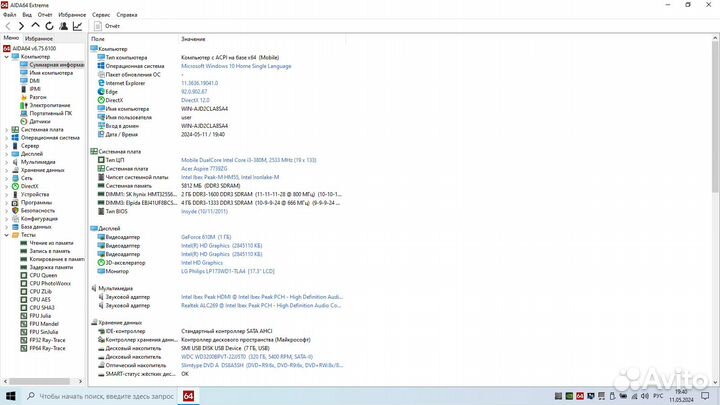This screenshot has height=405, width=720.
Task: Expand the Системная плата tree node
Action: coord(6,130)
